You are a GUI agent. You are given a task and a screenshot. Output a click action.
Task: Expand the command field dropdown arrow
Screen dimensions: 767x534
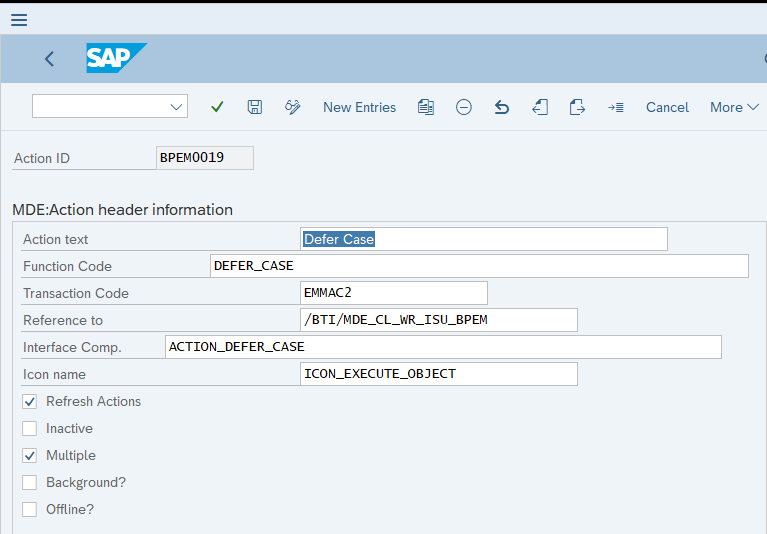177,107
